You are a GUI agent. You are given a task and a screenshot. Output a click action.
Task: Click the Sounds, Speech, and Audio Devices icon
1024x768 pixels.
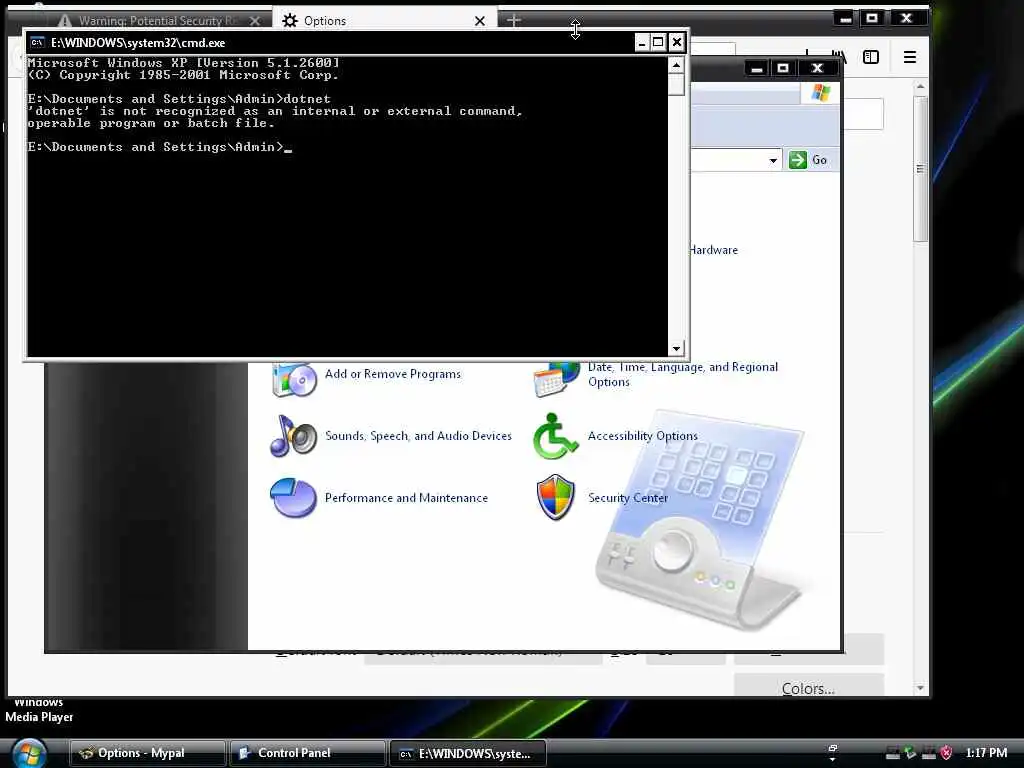(x=294, y=436)
